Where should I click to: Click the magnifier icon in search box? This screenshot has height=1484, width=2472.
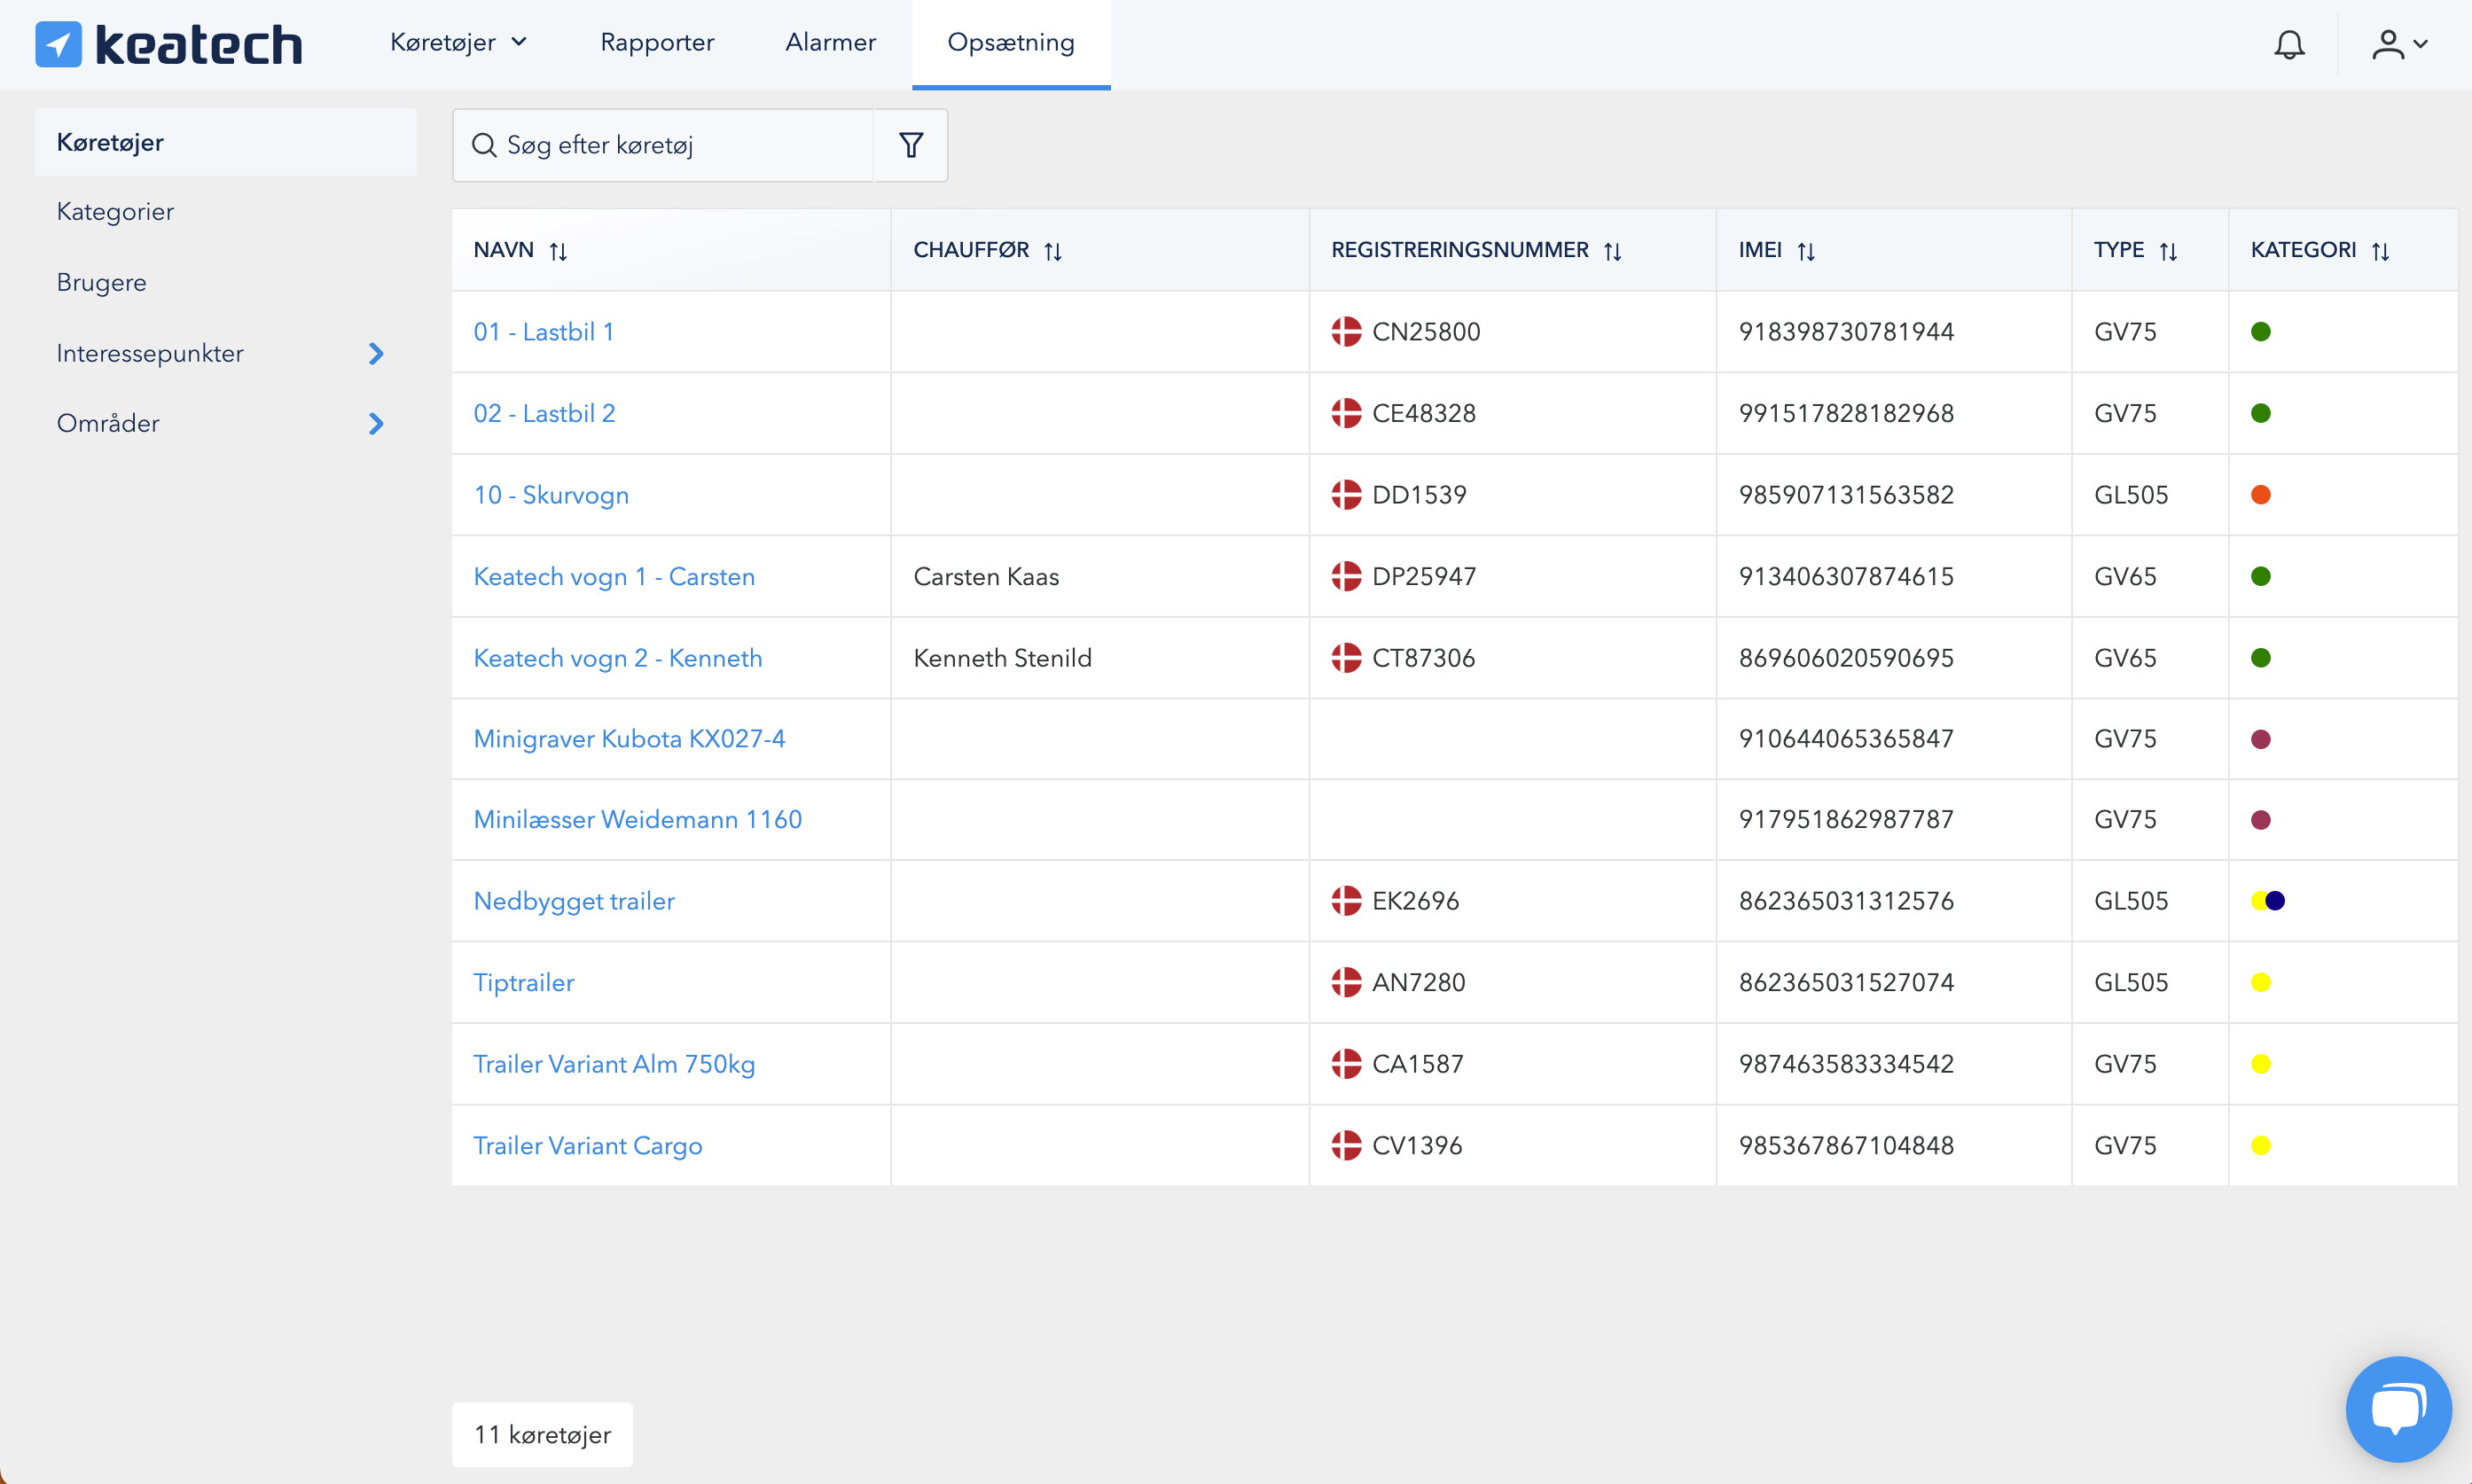(484, 145)
